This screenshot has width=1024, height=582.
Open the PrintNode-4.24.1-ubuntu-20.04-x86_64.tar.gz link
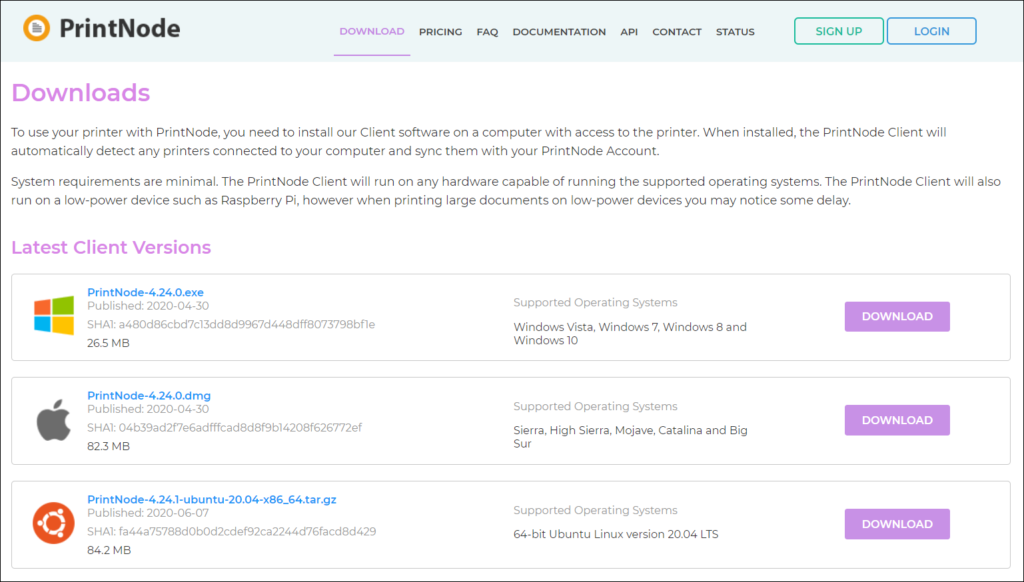tap(212, 499)
